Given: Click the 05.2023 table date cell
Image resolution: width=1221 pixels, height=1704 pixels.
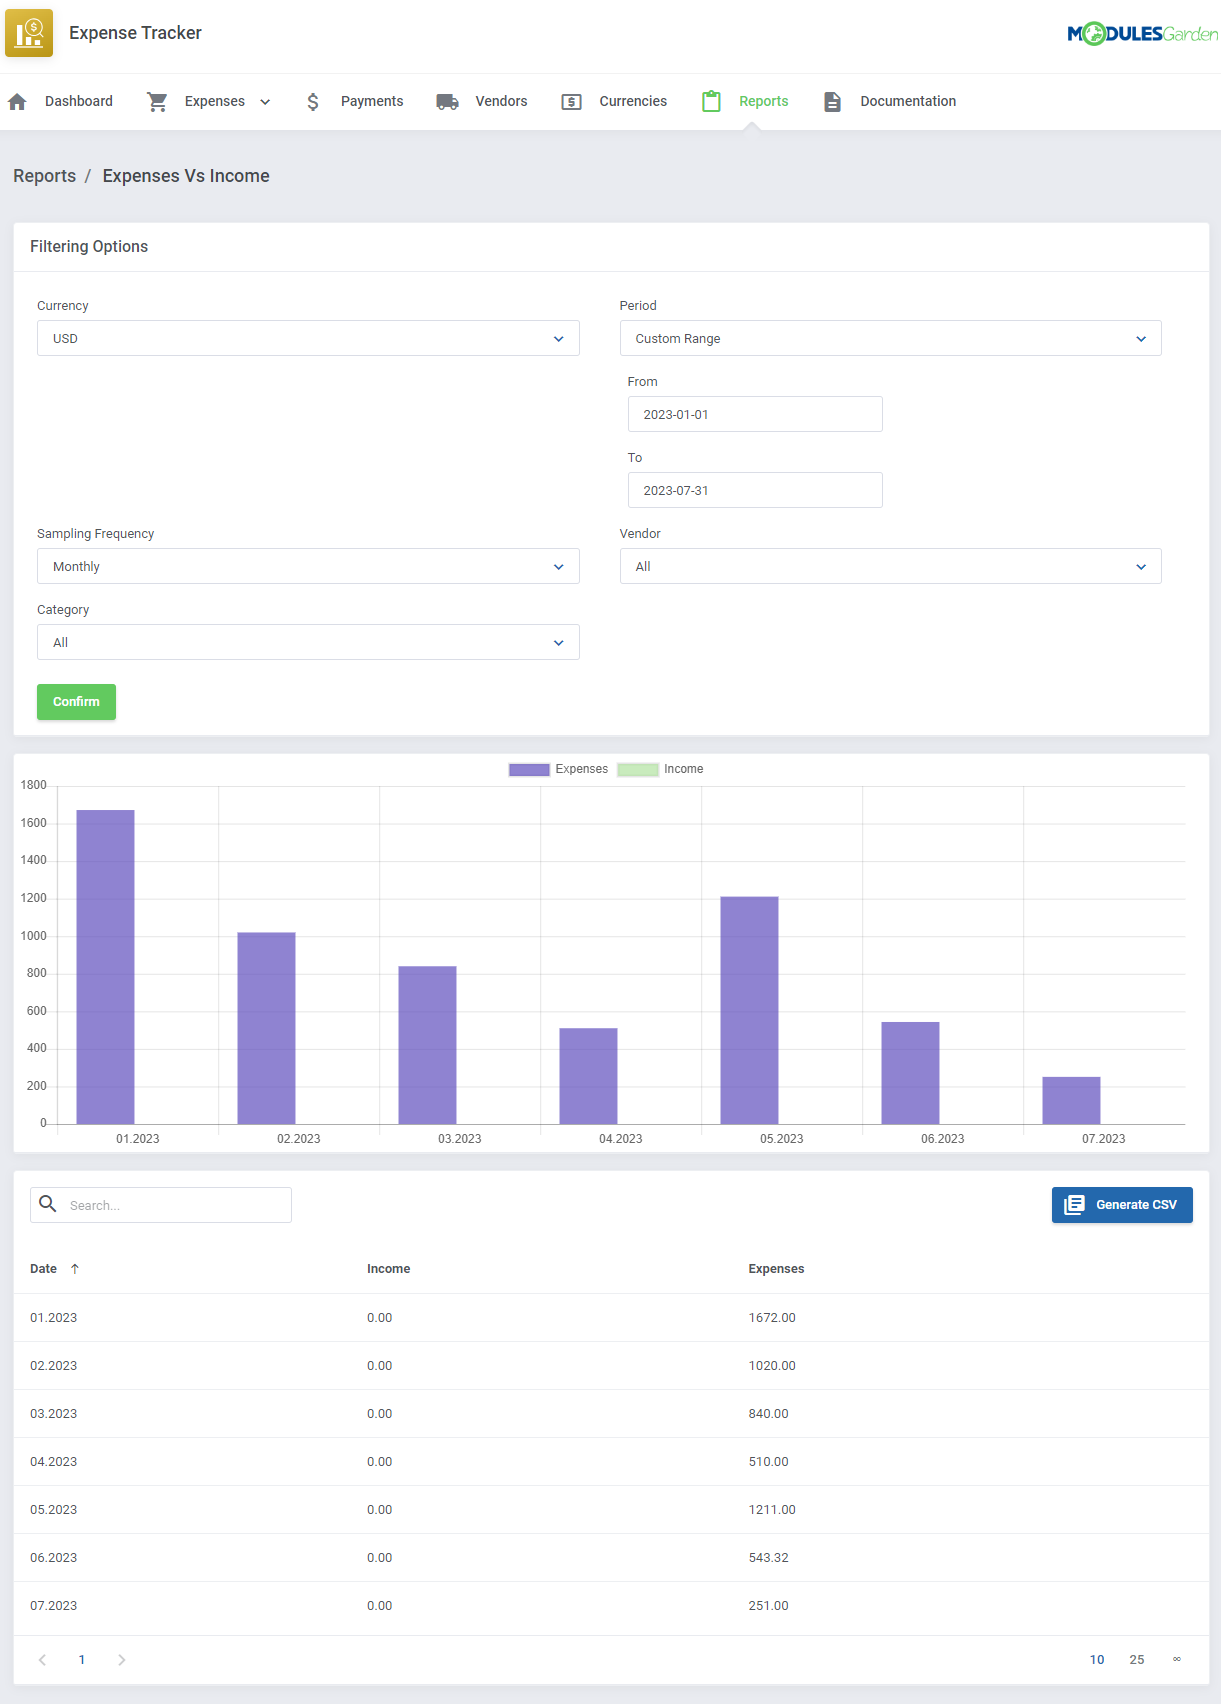Looking at the screenshot, I should coord(53,1510).
